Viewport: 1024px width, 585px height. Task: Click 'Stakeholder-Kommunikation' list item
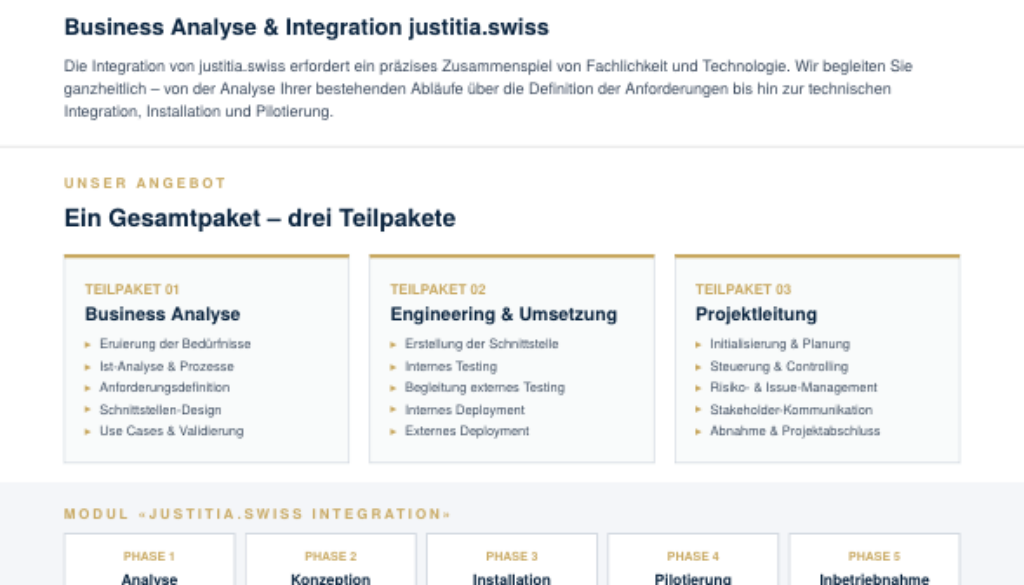pyautogui.click(x=792, y=410)
